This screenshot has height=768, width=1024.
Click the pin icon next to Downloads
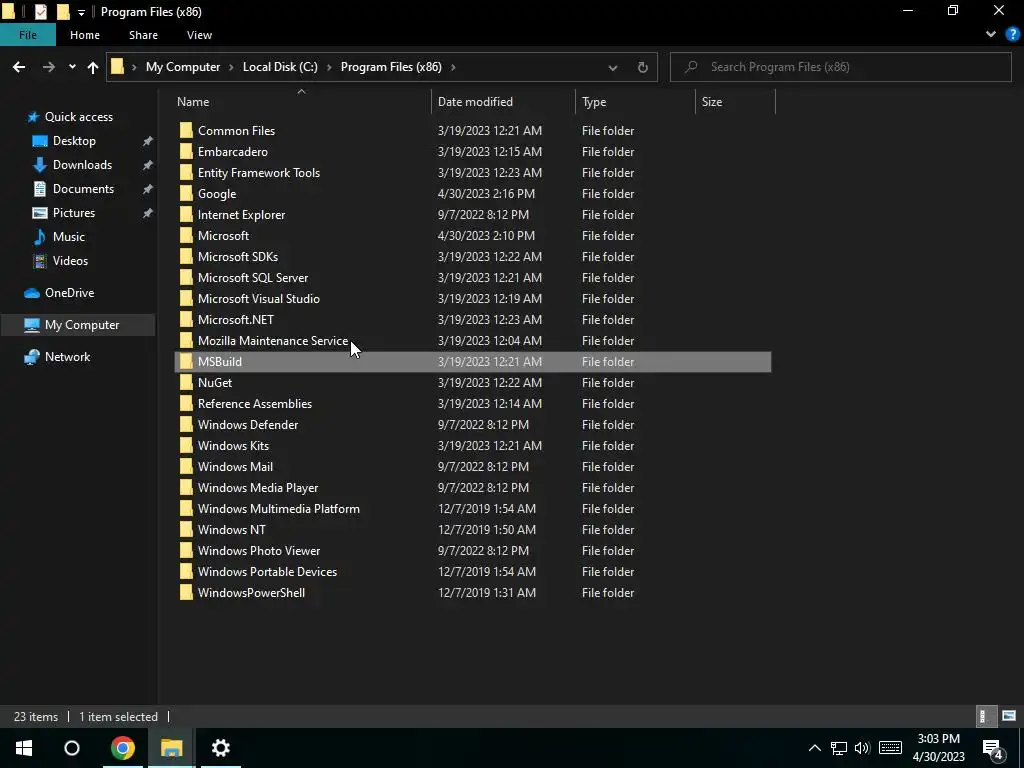click(148, 165)
